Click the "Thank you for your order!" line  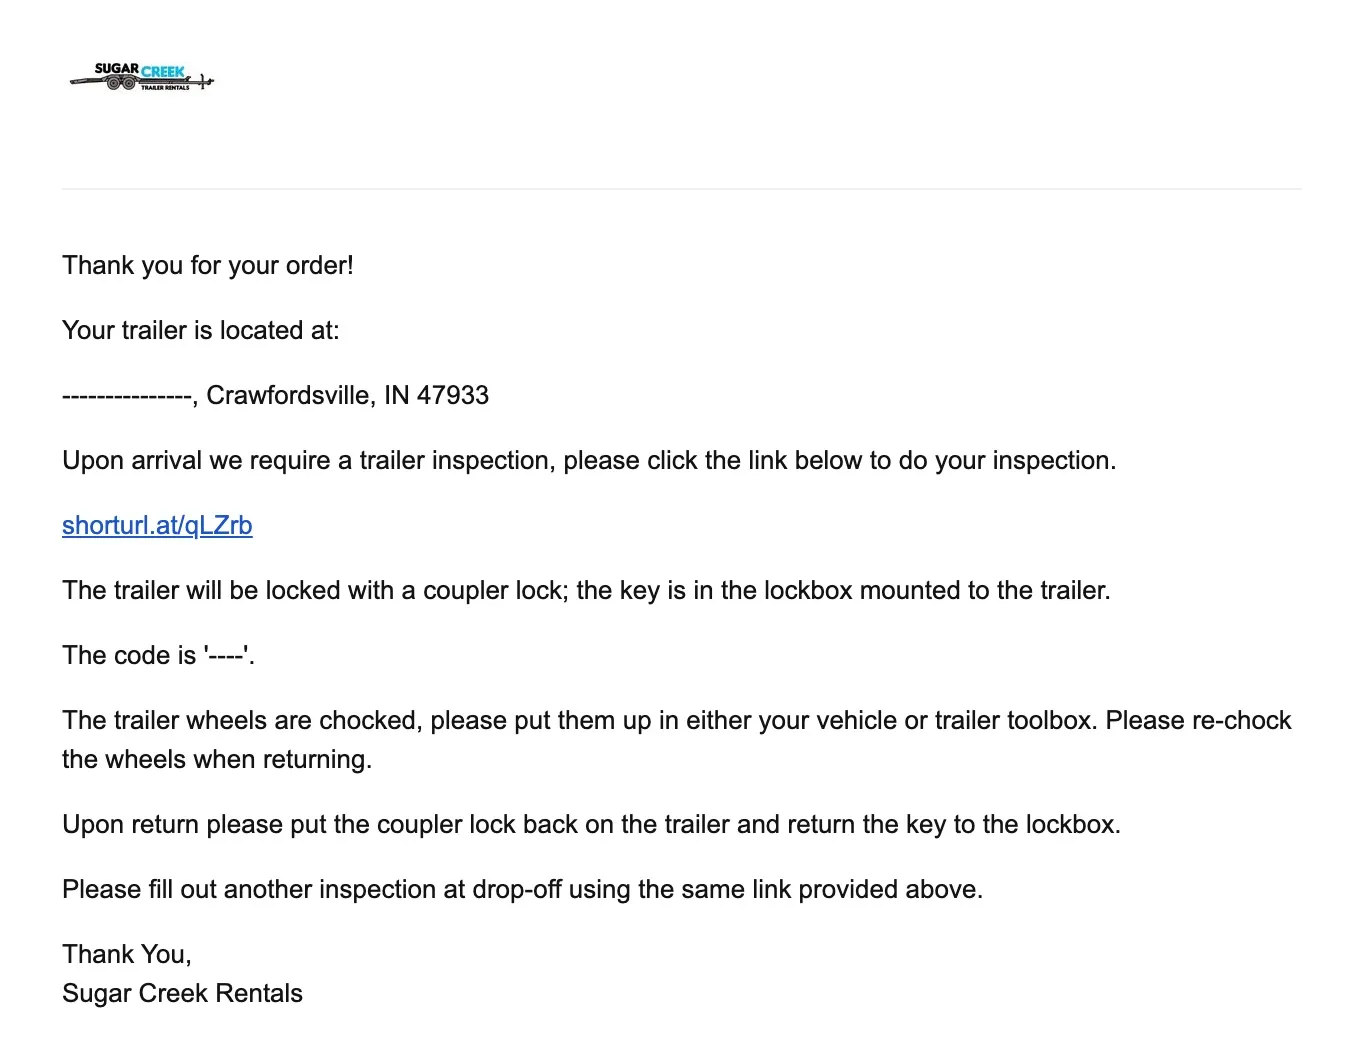(208, 265)
